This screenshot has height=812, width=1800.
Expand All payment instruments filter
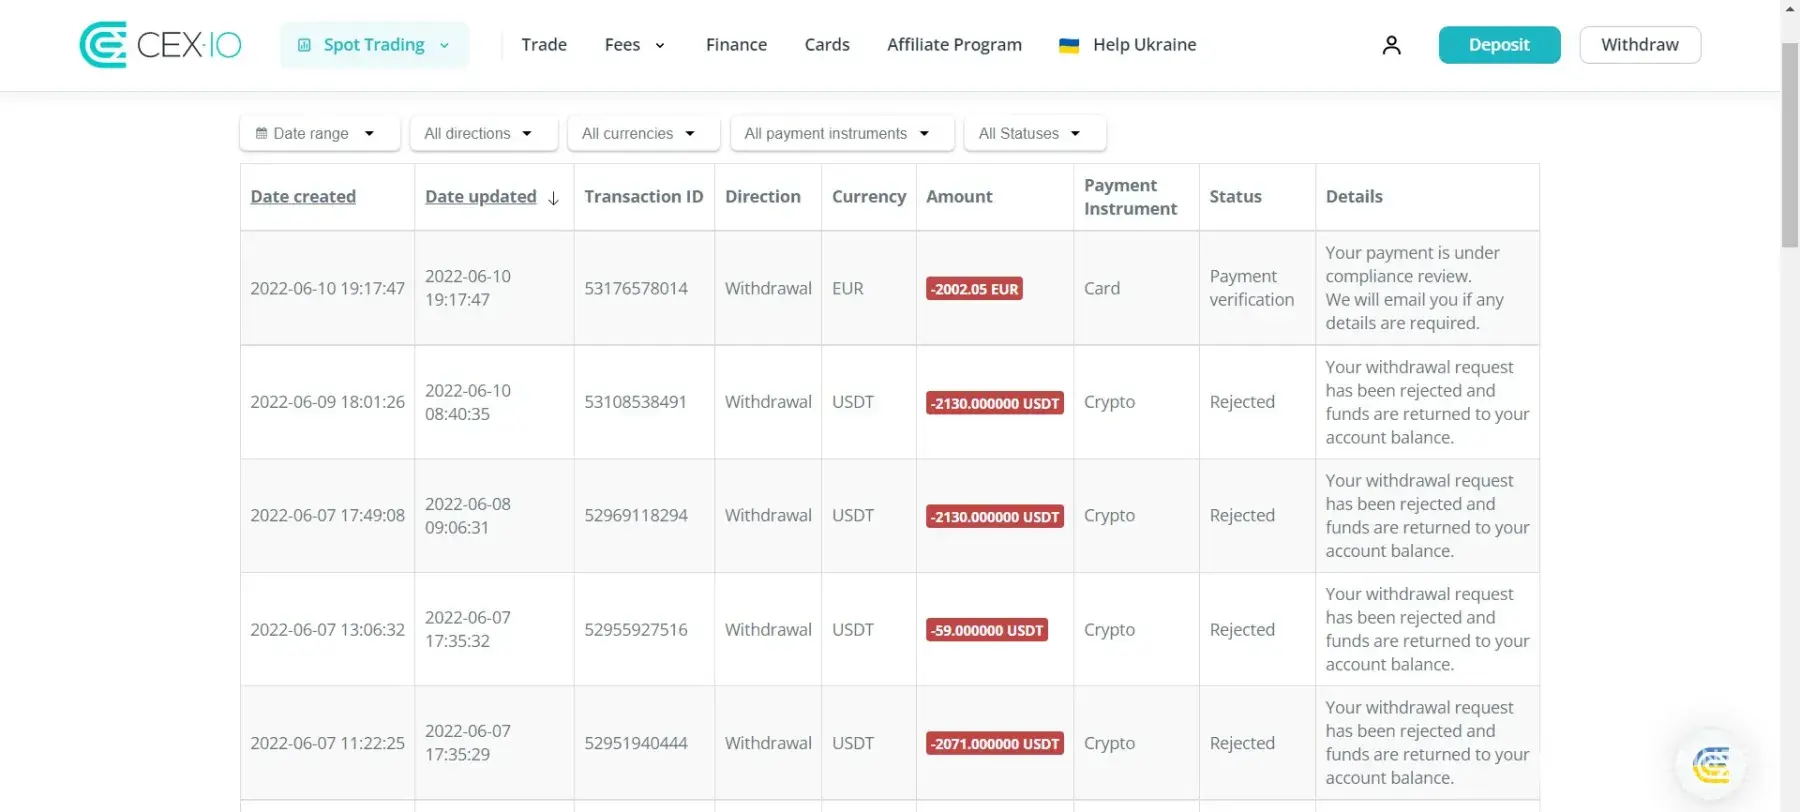pos(841,133)
